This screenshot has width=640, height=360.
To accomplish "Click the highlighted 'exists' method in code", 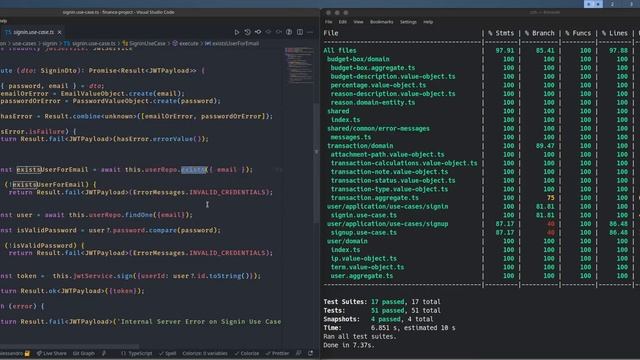I will [x=194, y=169].
